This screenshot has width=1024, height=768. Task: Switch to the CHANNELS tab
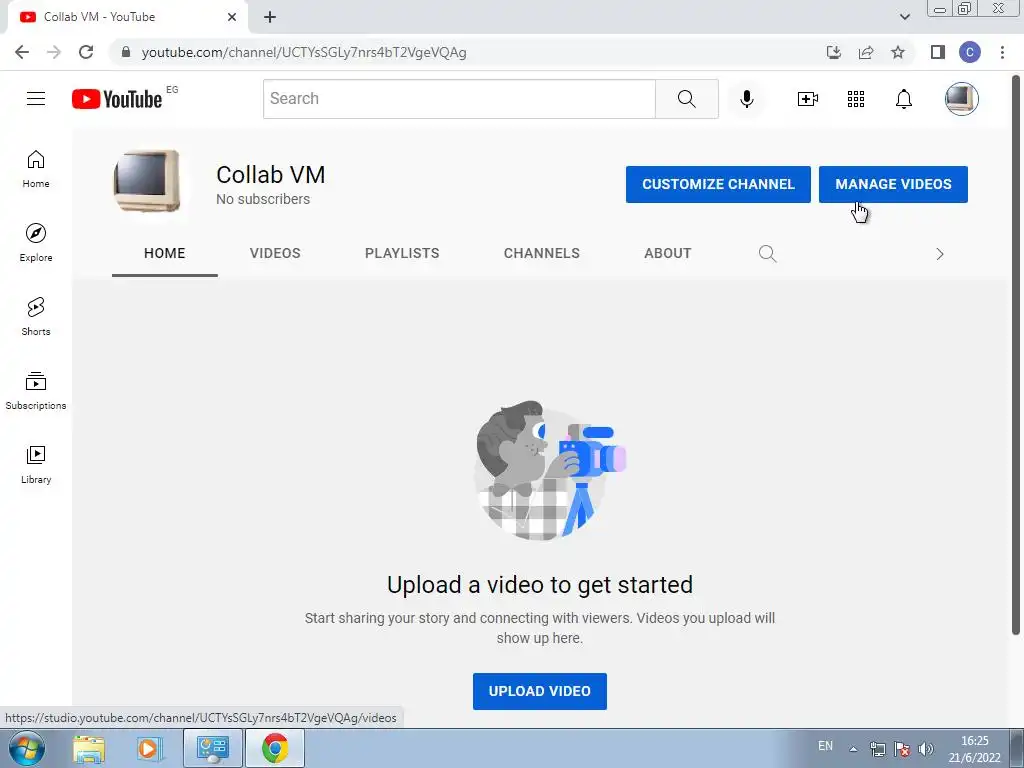coord(541,253)
